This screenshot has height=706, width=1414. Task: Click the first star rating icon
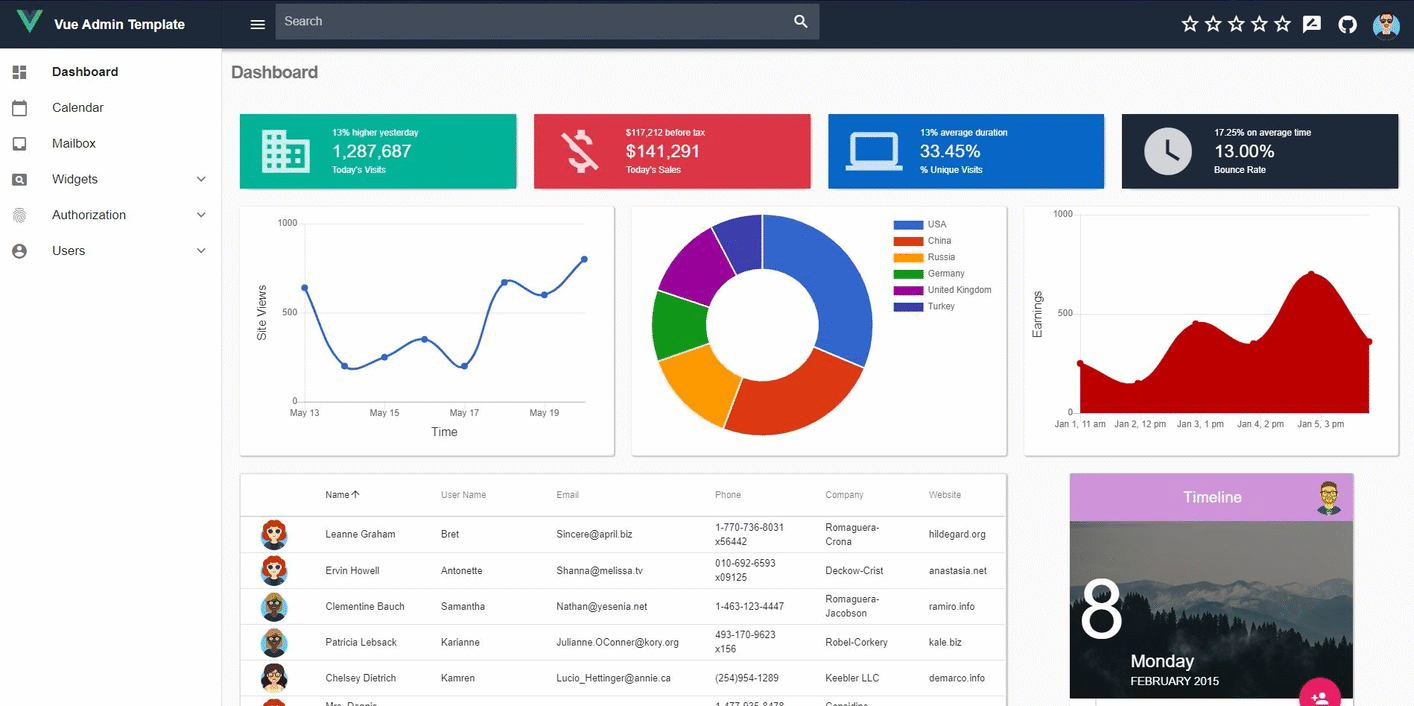pyautogui.click(x=1190, y=24)
